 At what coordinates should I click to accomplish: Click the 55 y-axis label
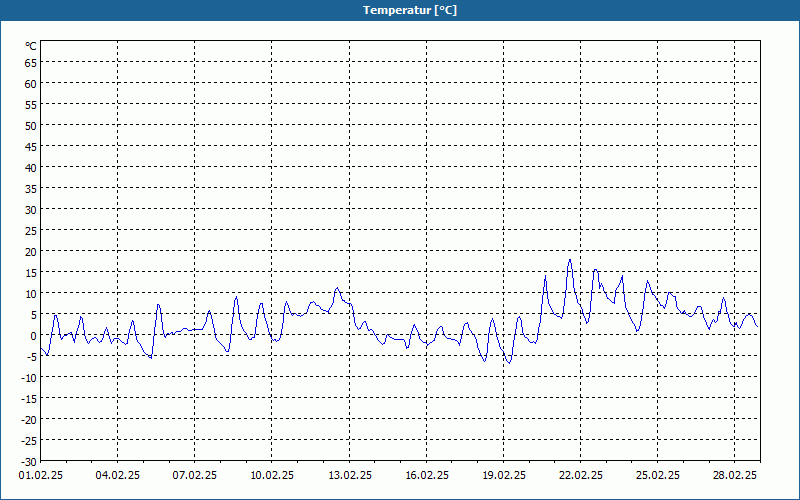tap(31, 105)
